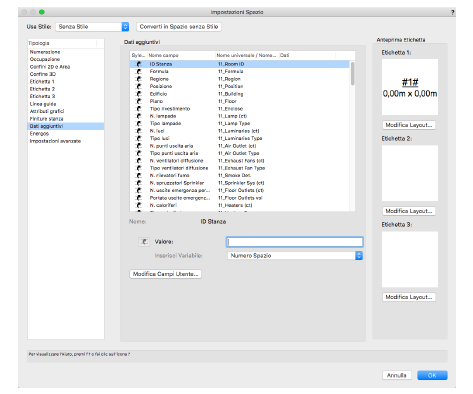Click the 11_Room ID cell
The image size is (473, 394).
[231, 64]
